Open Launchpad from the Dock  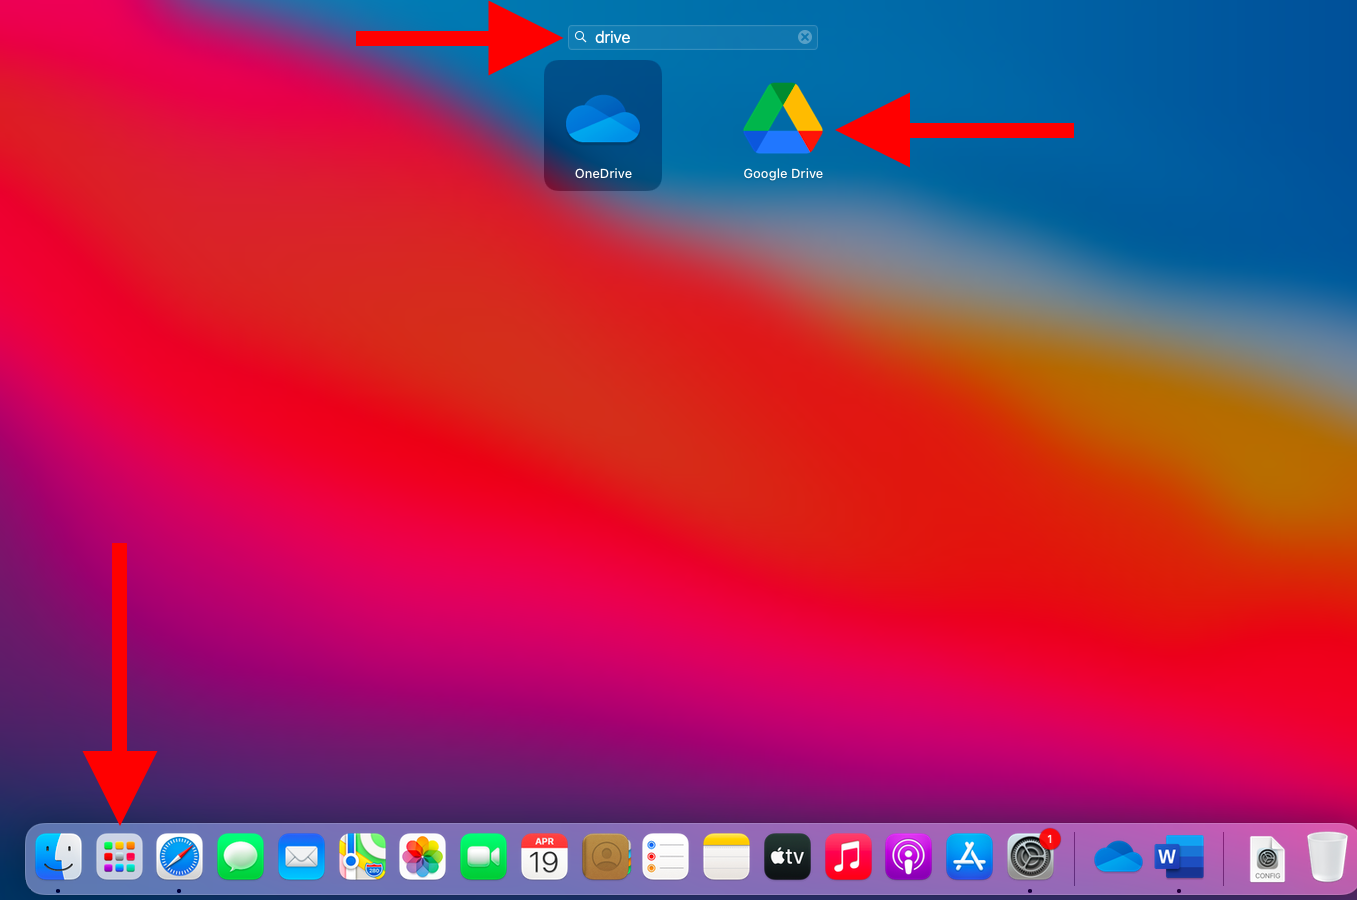click(119, 857)
